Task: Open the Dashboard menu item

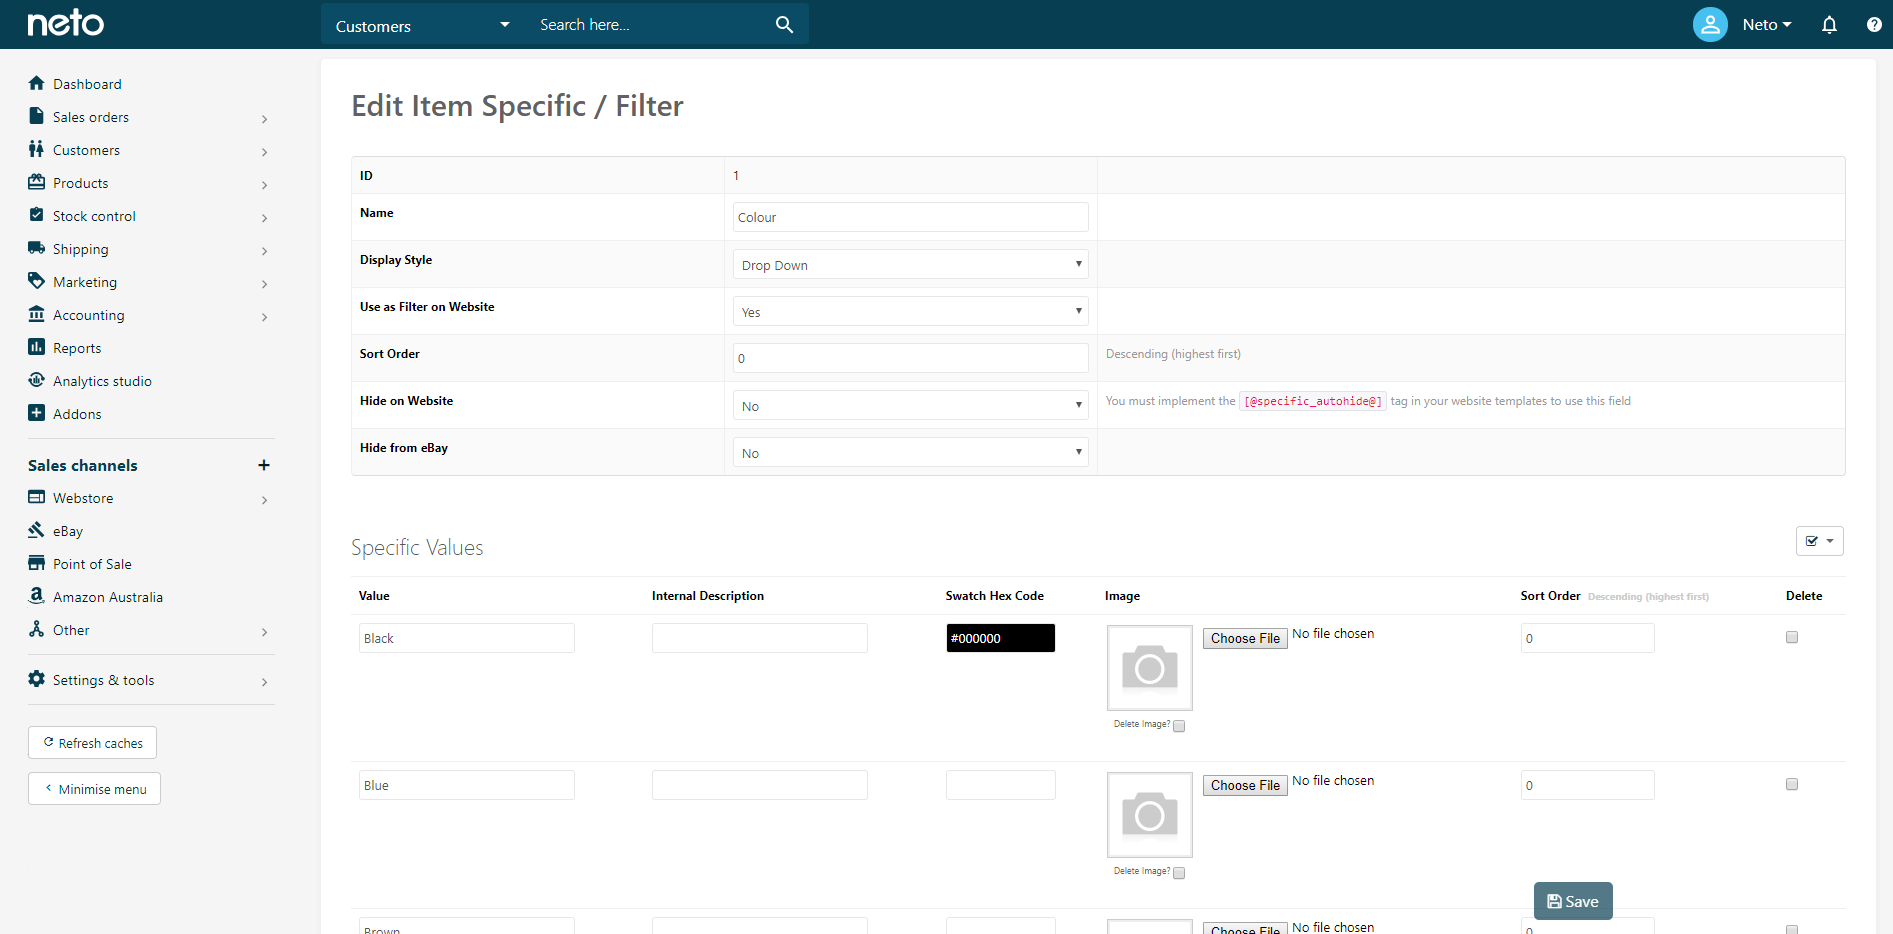Action: pyautogui.click(x=87, y=84)
